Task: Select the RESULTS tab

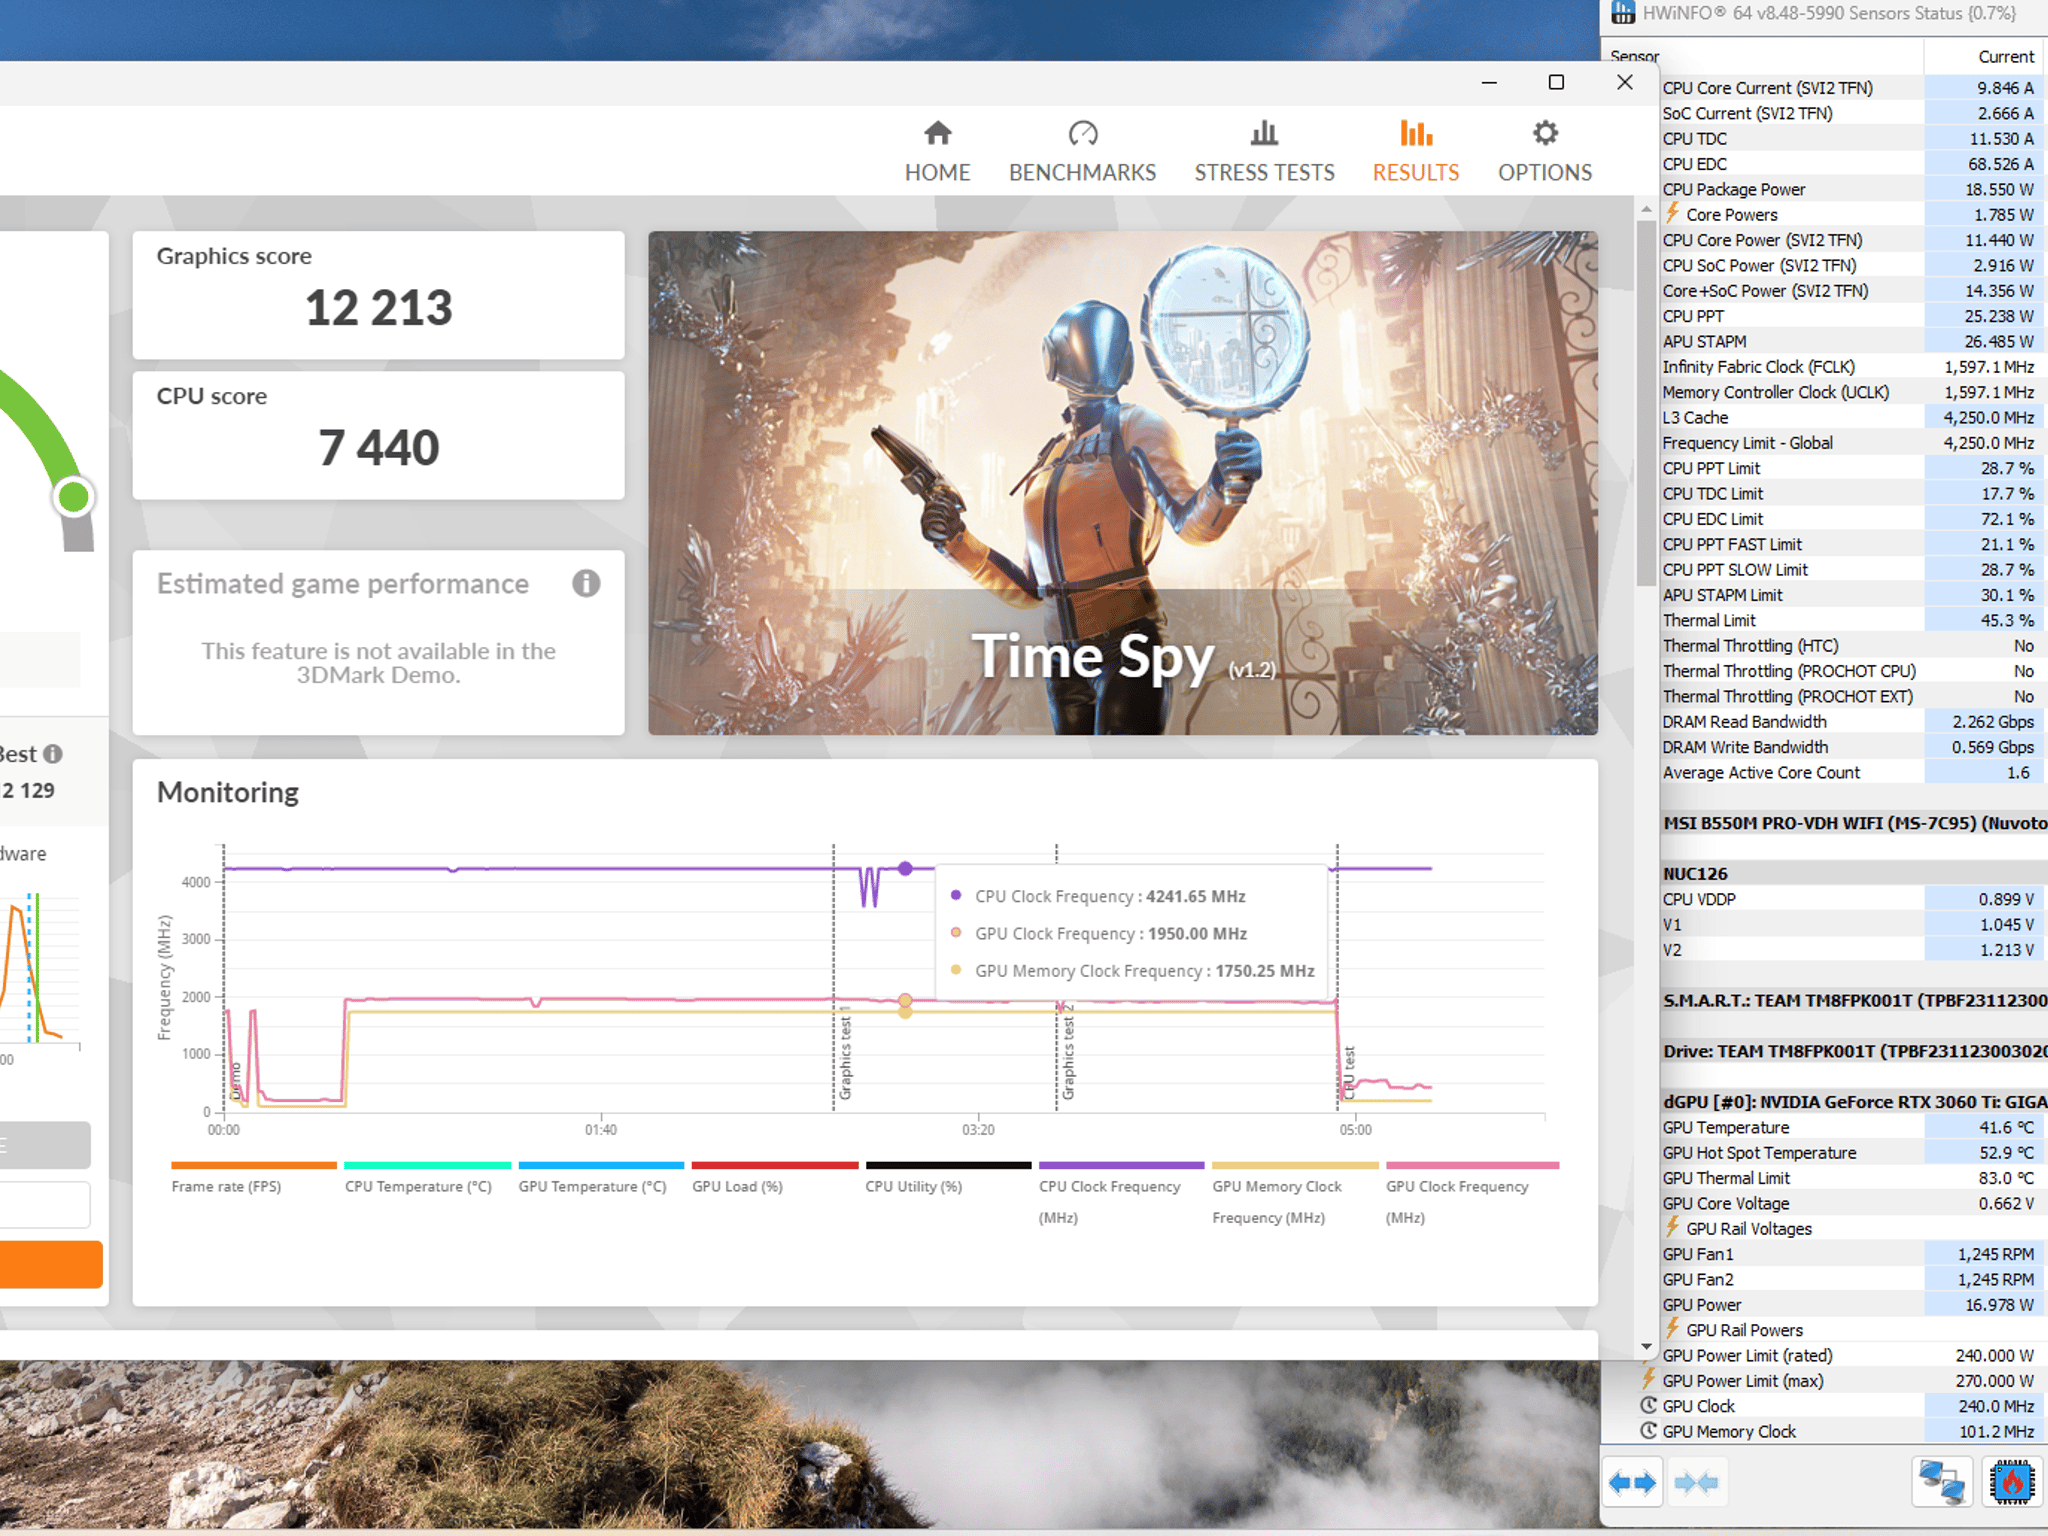Action: [x=1416, y=152]
